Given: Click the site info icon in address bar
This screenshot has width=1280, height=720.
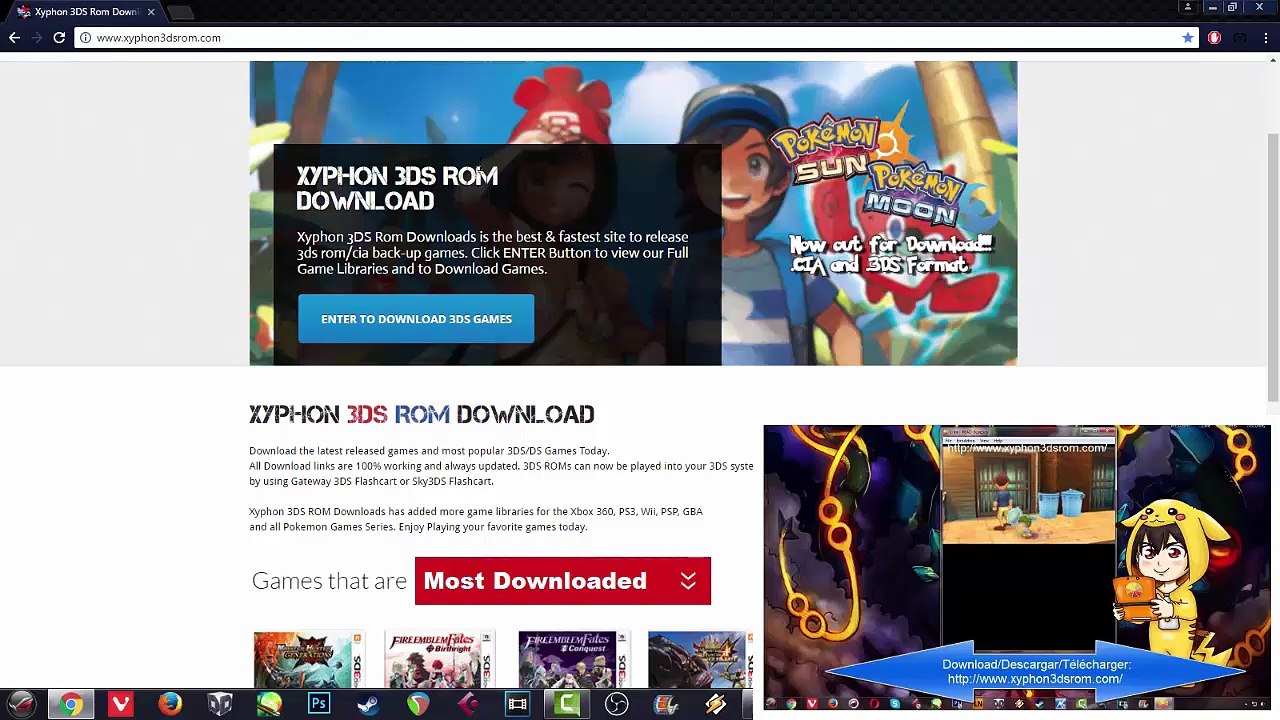Looking at the screenshot, I should [85, 38].
